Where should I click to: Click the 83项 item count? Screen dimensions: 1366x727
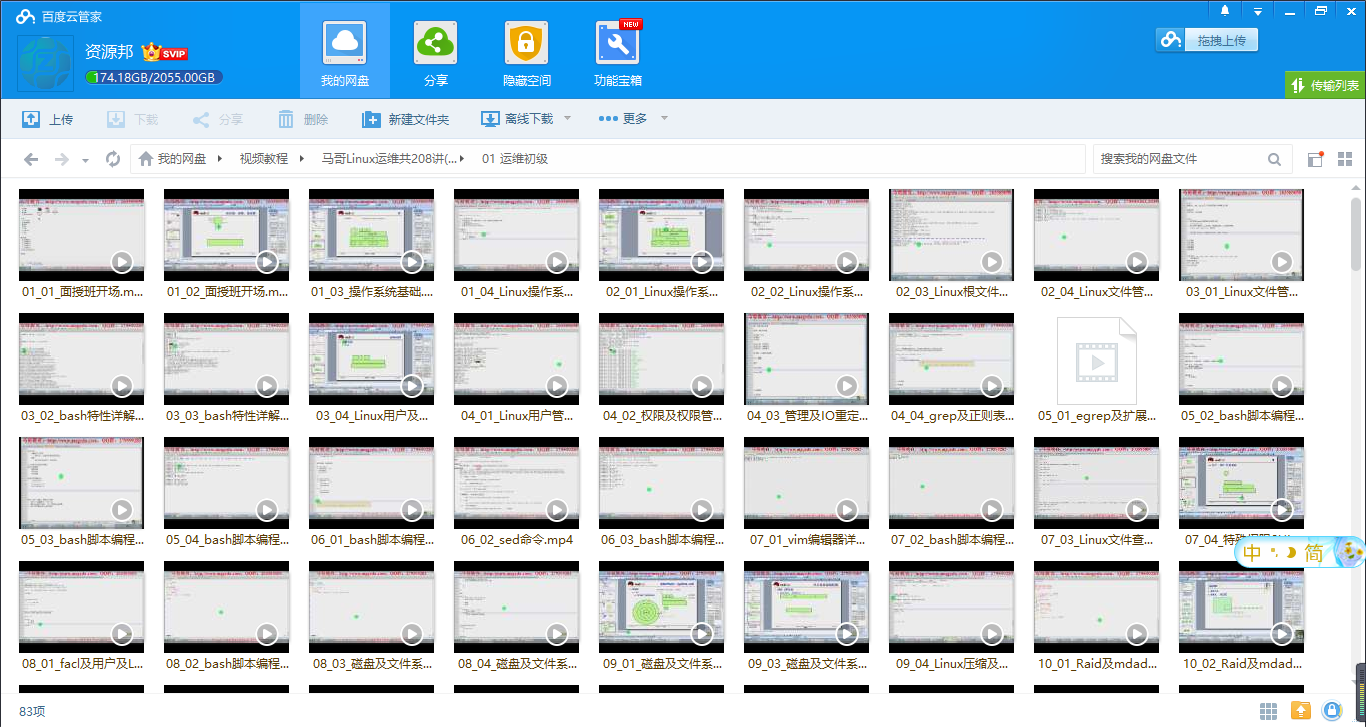click(x=32, y=712)
